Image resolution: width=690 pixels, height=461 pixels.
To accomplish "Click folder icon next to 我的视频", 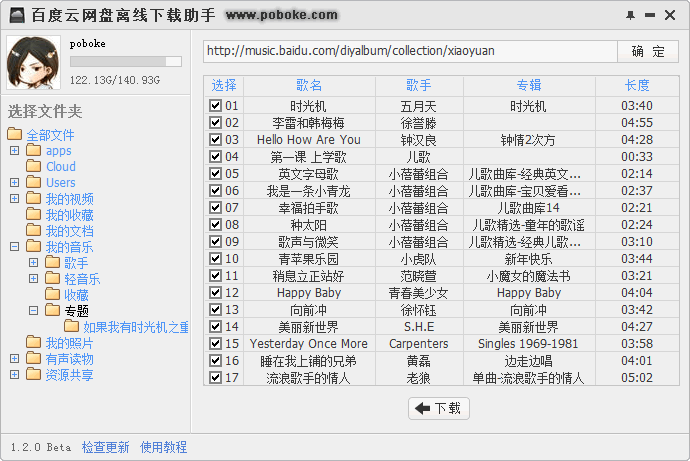I will coord(33,198).
